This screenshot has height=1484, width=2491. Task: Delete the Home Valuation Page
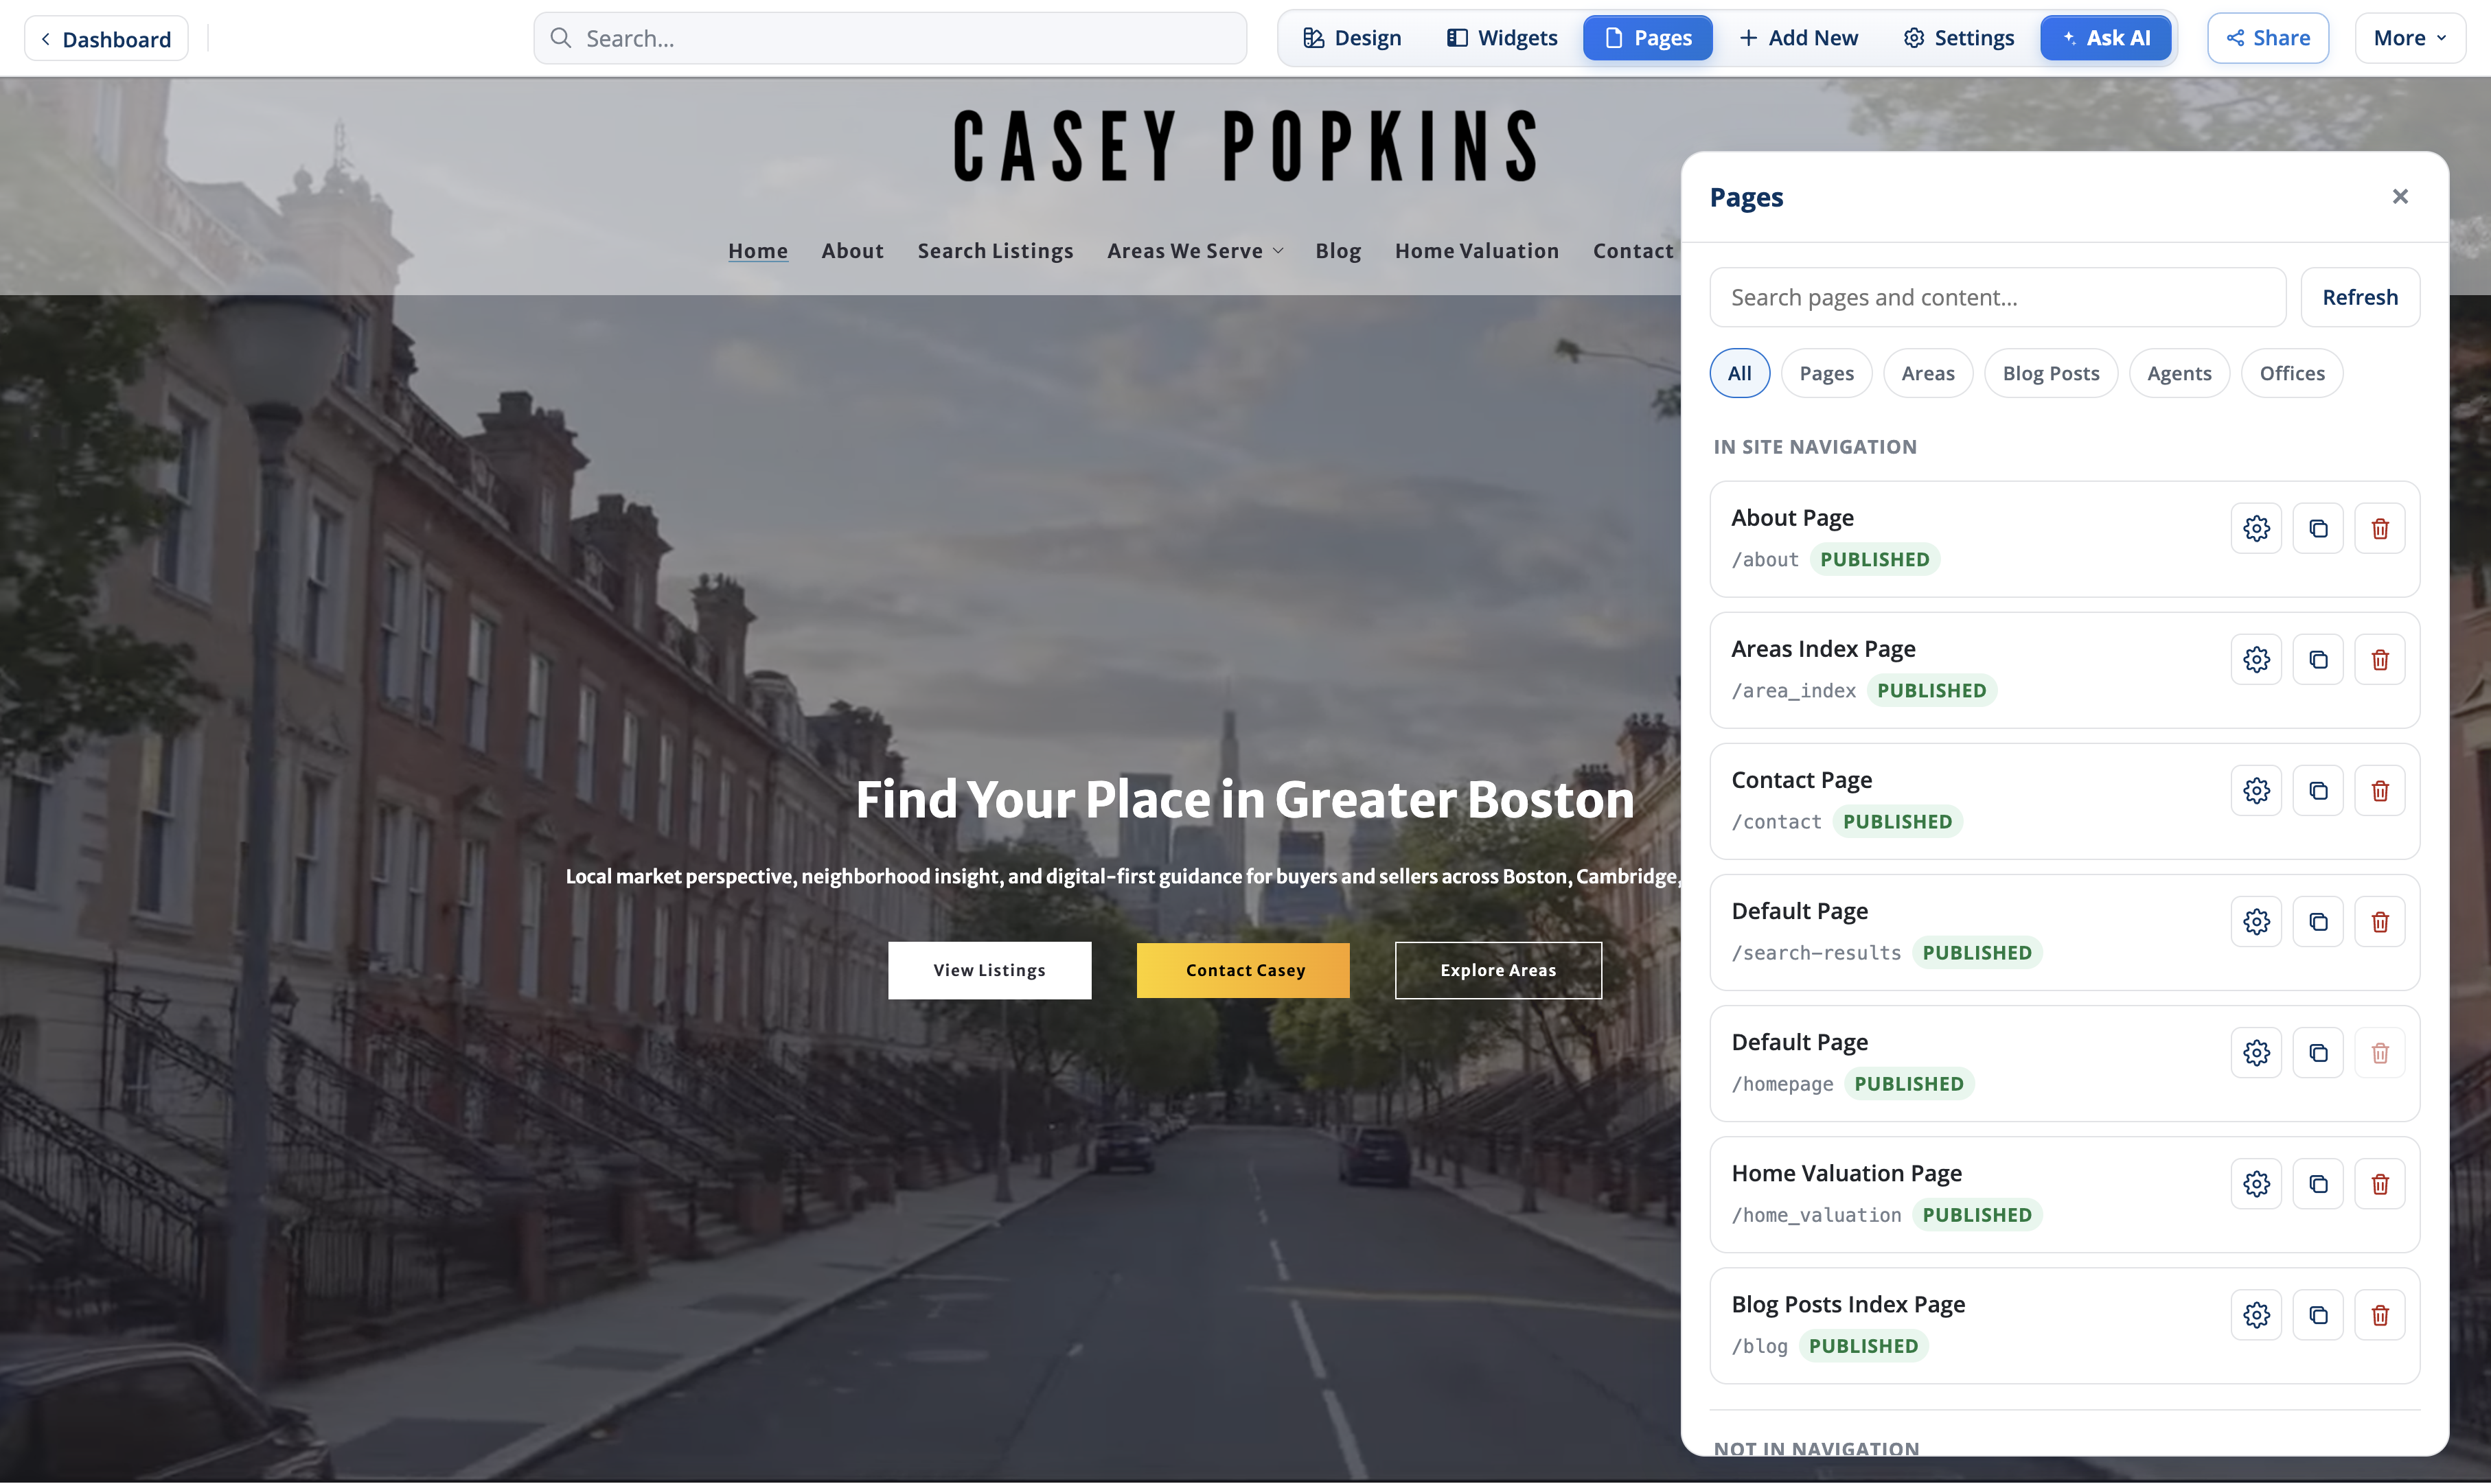[2380, 1183]
